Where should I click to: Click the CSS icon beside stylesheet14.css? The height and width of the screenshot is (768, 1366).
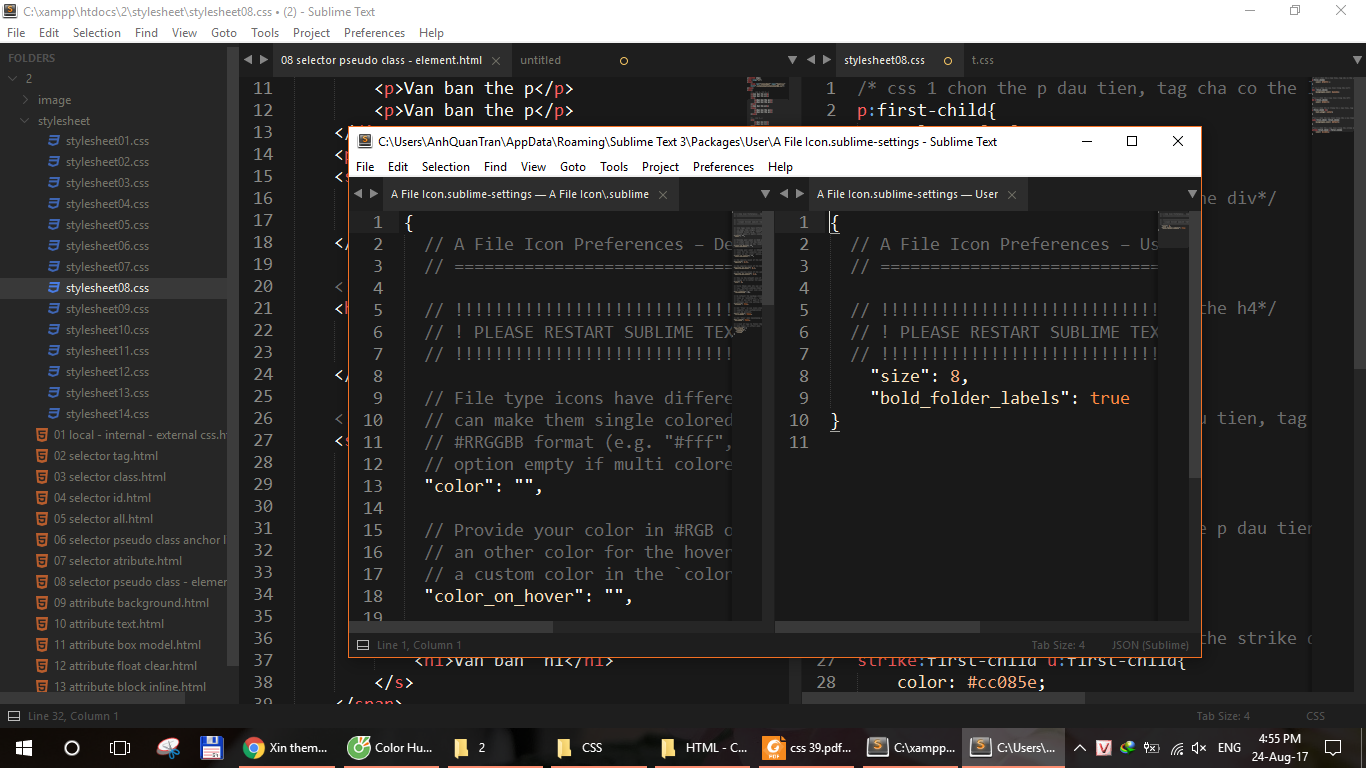55,414
